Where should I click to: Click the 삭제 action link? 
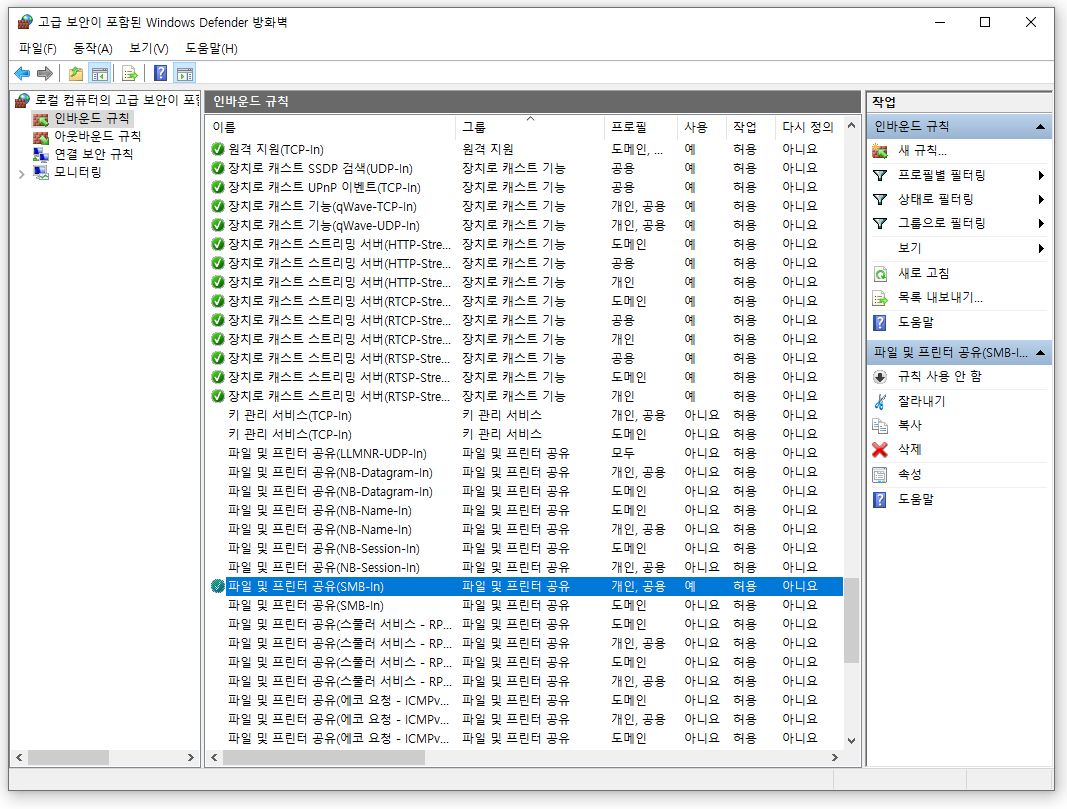click(909, 450)
